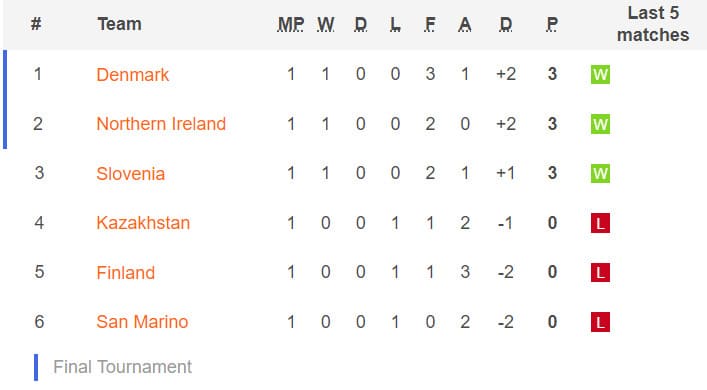
Task: Click San Marino's red L result badge
Action: coord(600,322)
